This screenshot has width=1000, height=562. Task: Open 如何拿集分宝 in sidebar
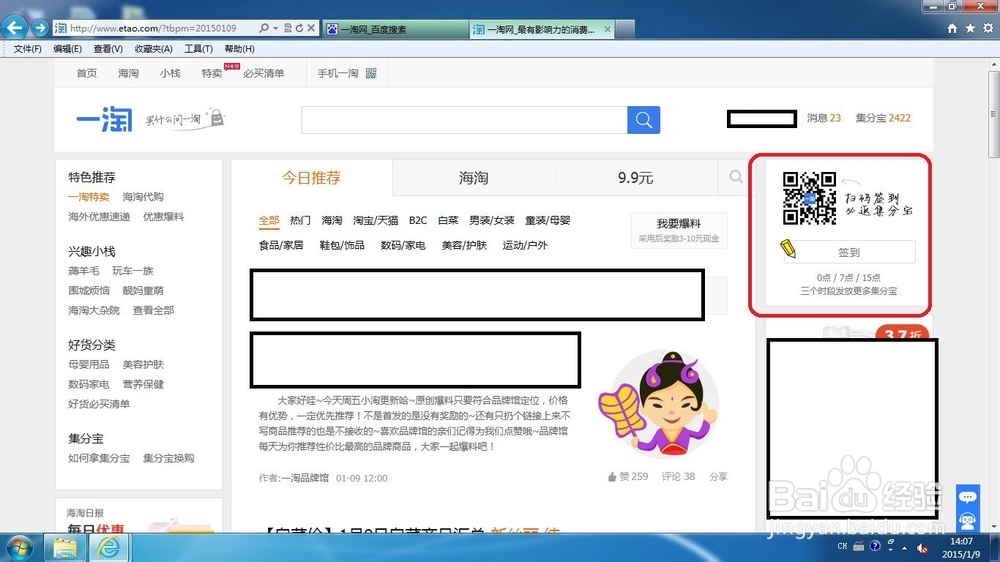99,459
